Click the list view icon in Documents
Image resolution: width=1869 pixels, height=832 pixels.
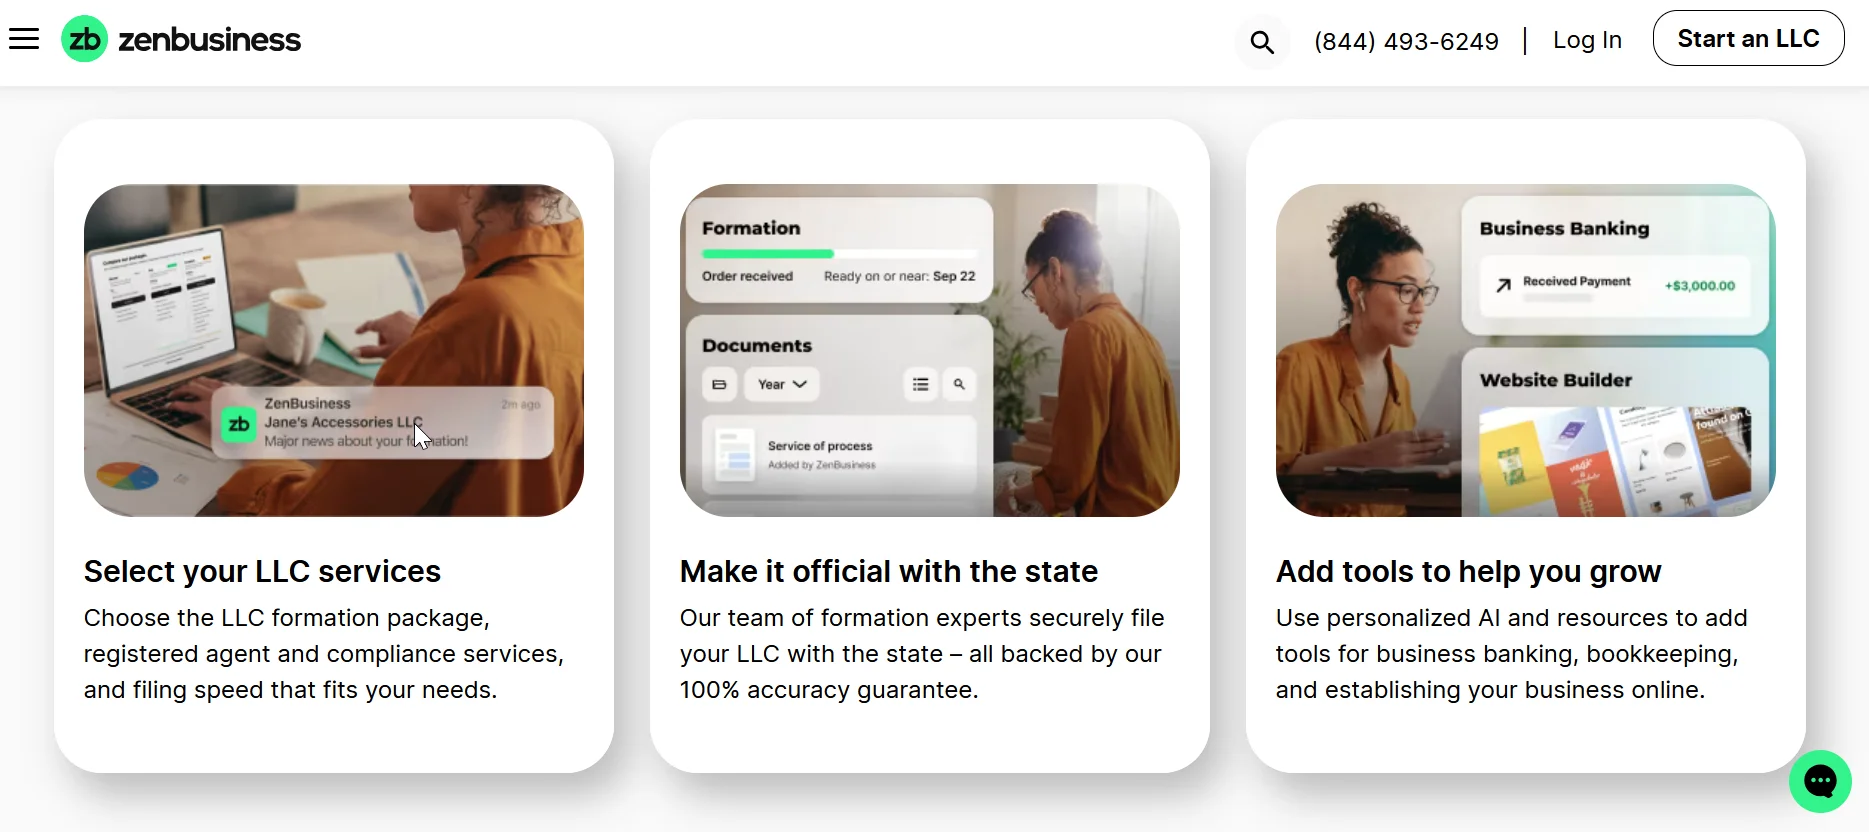920,384
